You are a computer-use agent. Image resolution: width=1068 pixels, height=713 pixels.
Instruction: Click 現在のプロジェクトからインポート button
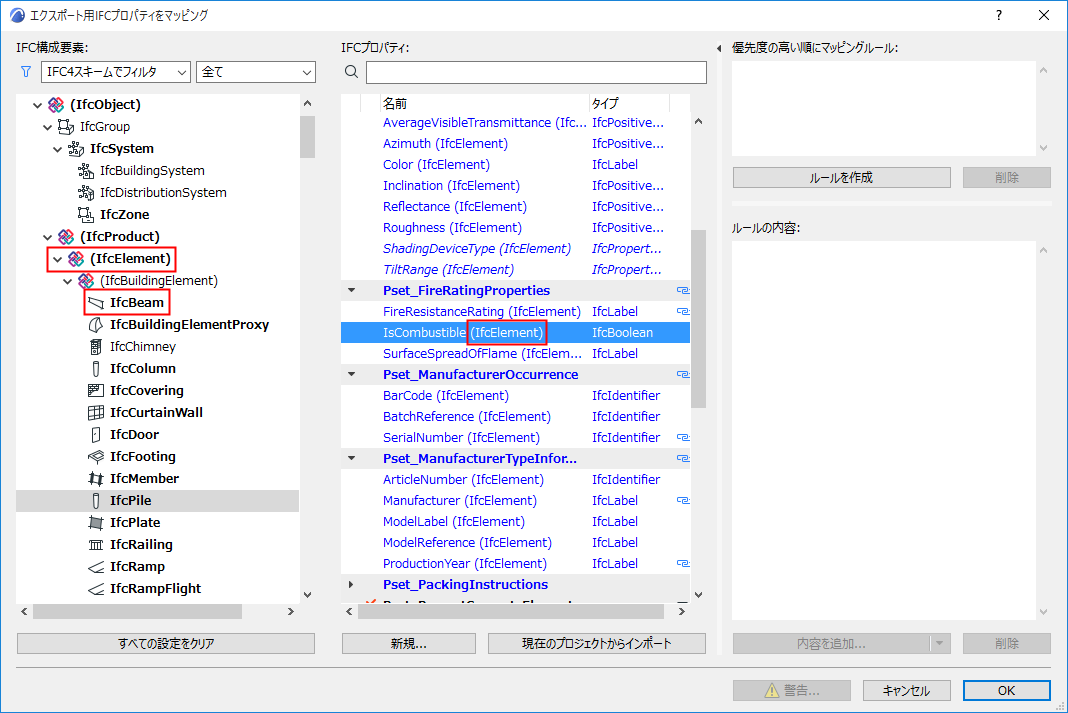(x=597, y=644)
